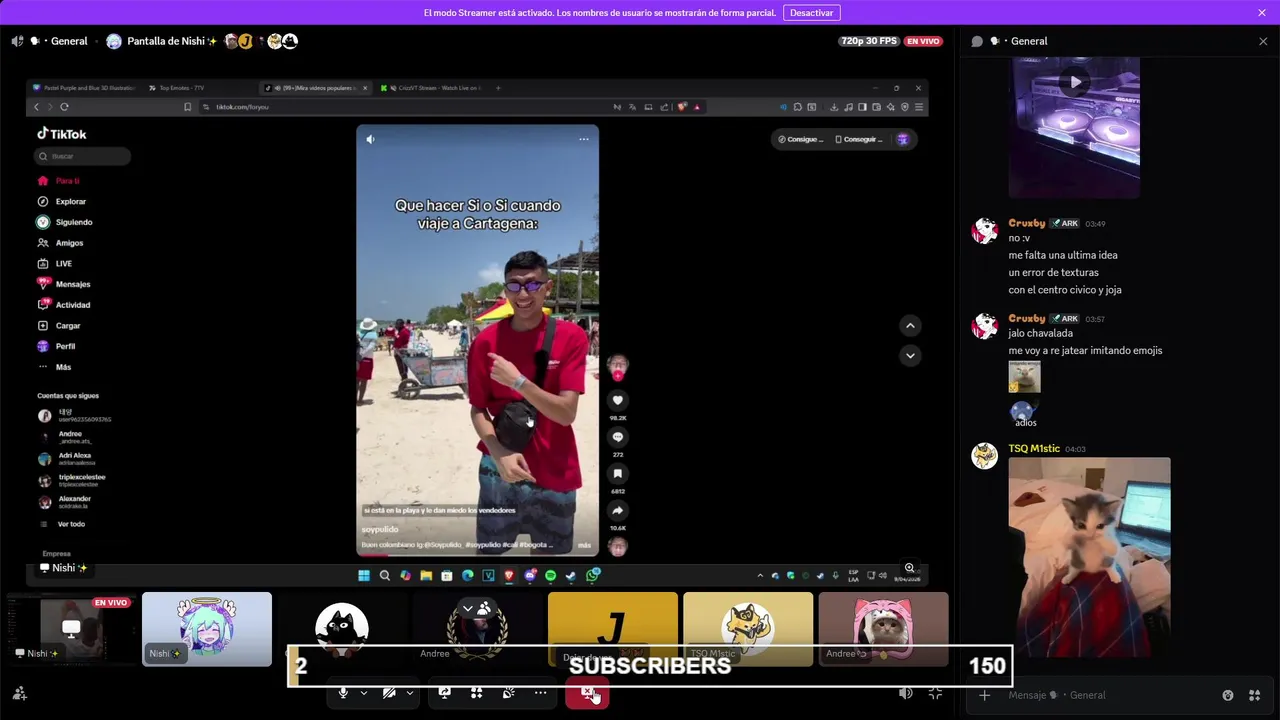Click the General voice channel name at top left
This screenshot has width=1280, height=720.
[x=69, y=41]
